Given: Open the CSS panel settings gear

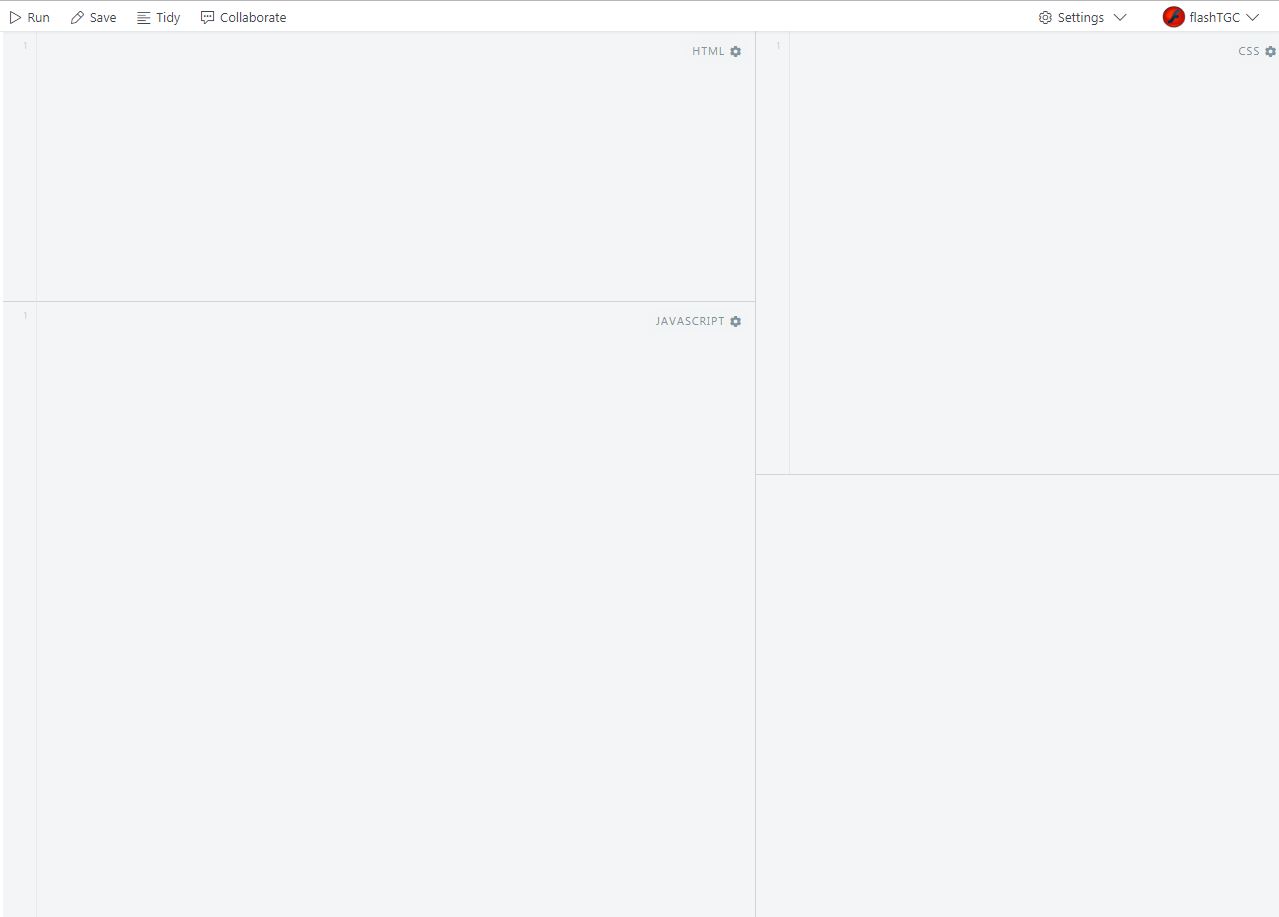Looking at the screenshot, I should click(x=1270, y=51).
